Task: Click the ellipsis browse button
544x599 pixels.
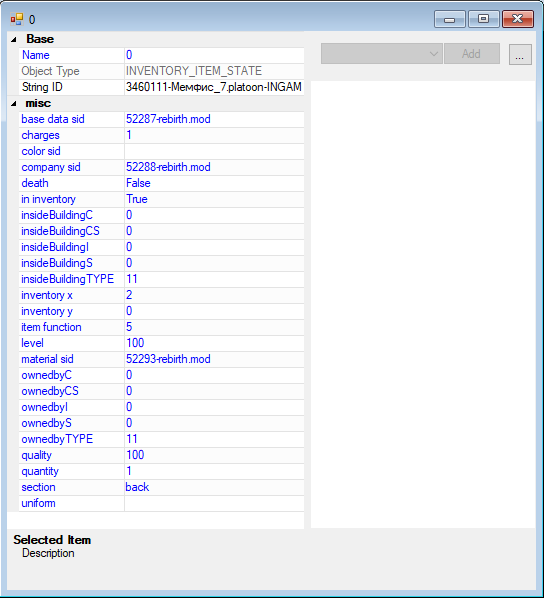Action: 520,55
